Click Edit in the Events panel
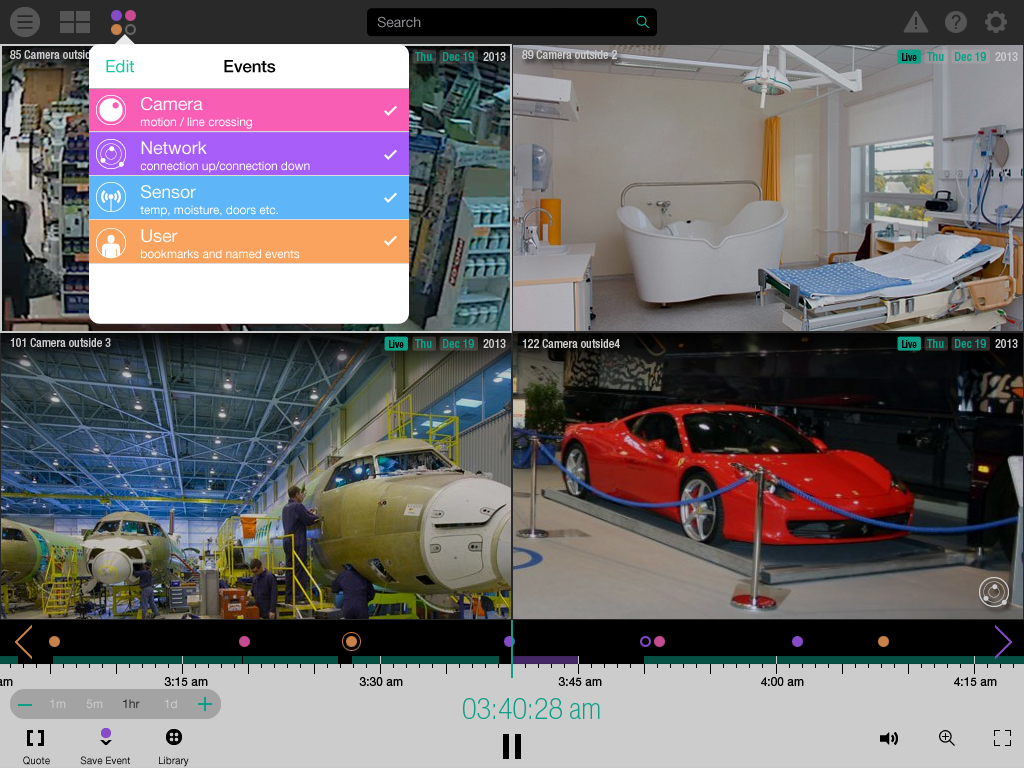 coord(119,67)
